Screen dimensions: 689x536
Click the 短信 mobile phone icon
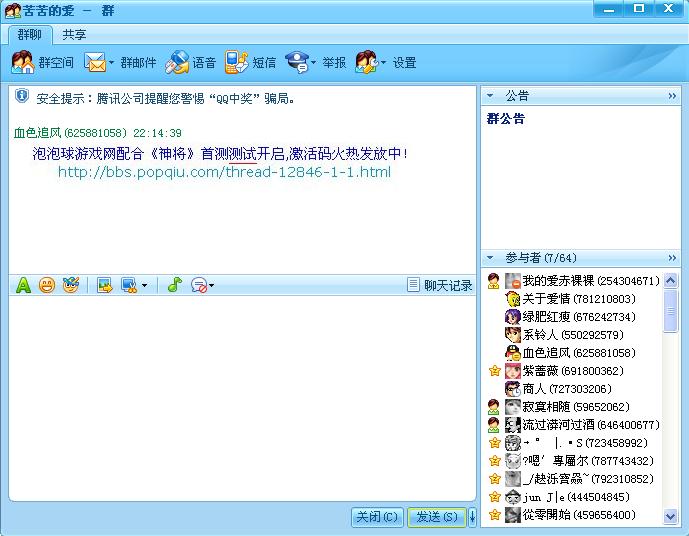236,62
